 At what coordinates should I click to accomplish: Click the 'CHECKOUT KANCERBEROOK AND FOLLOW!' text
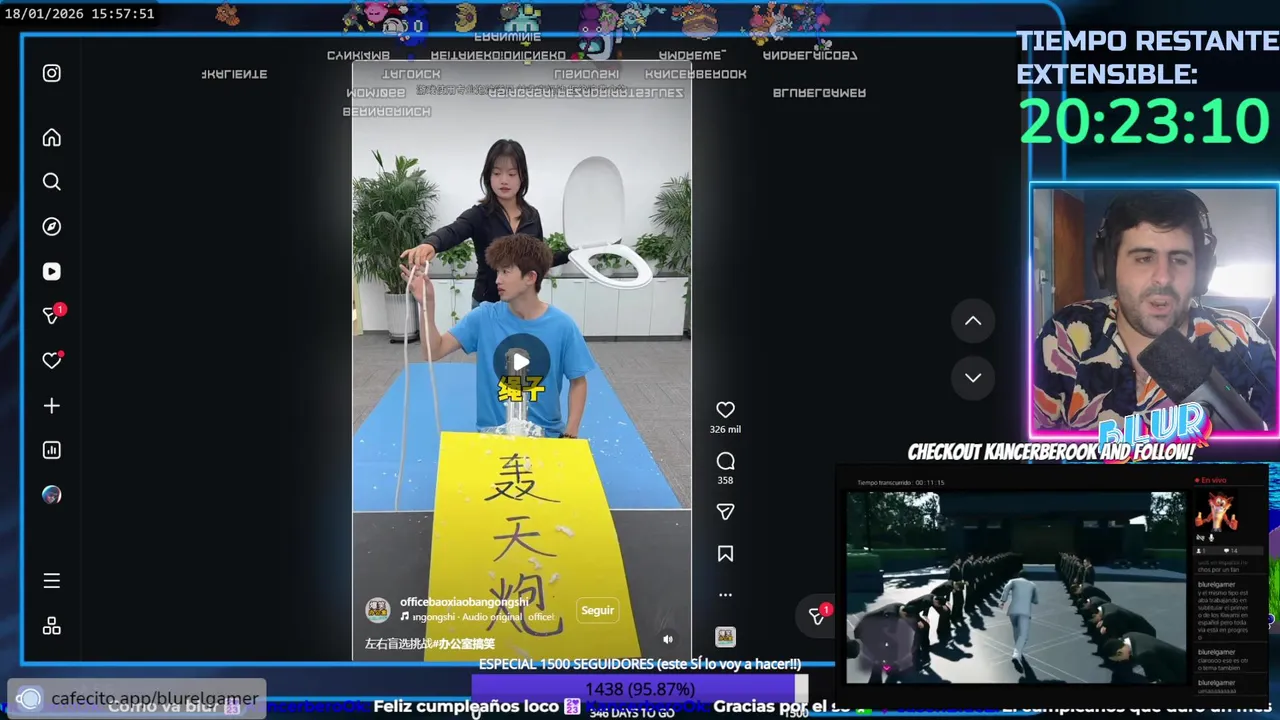click(1051, 452)
